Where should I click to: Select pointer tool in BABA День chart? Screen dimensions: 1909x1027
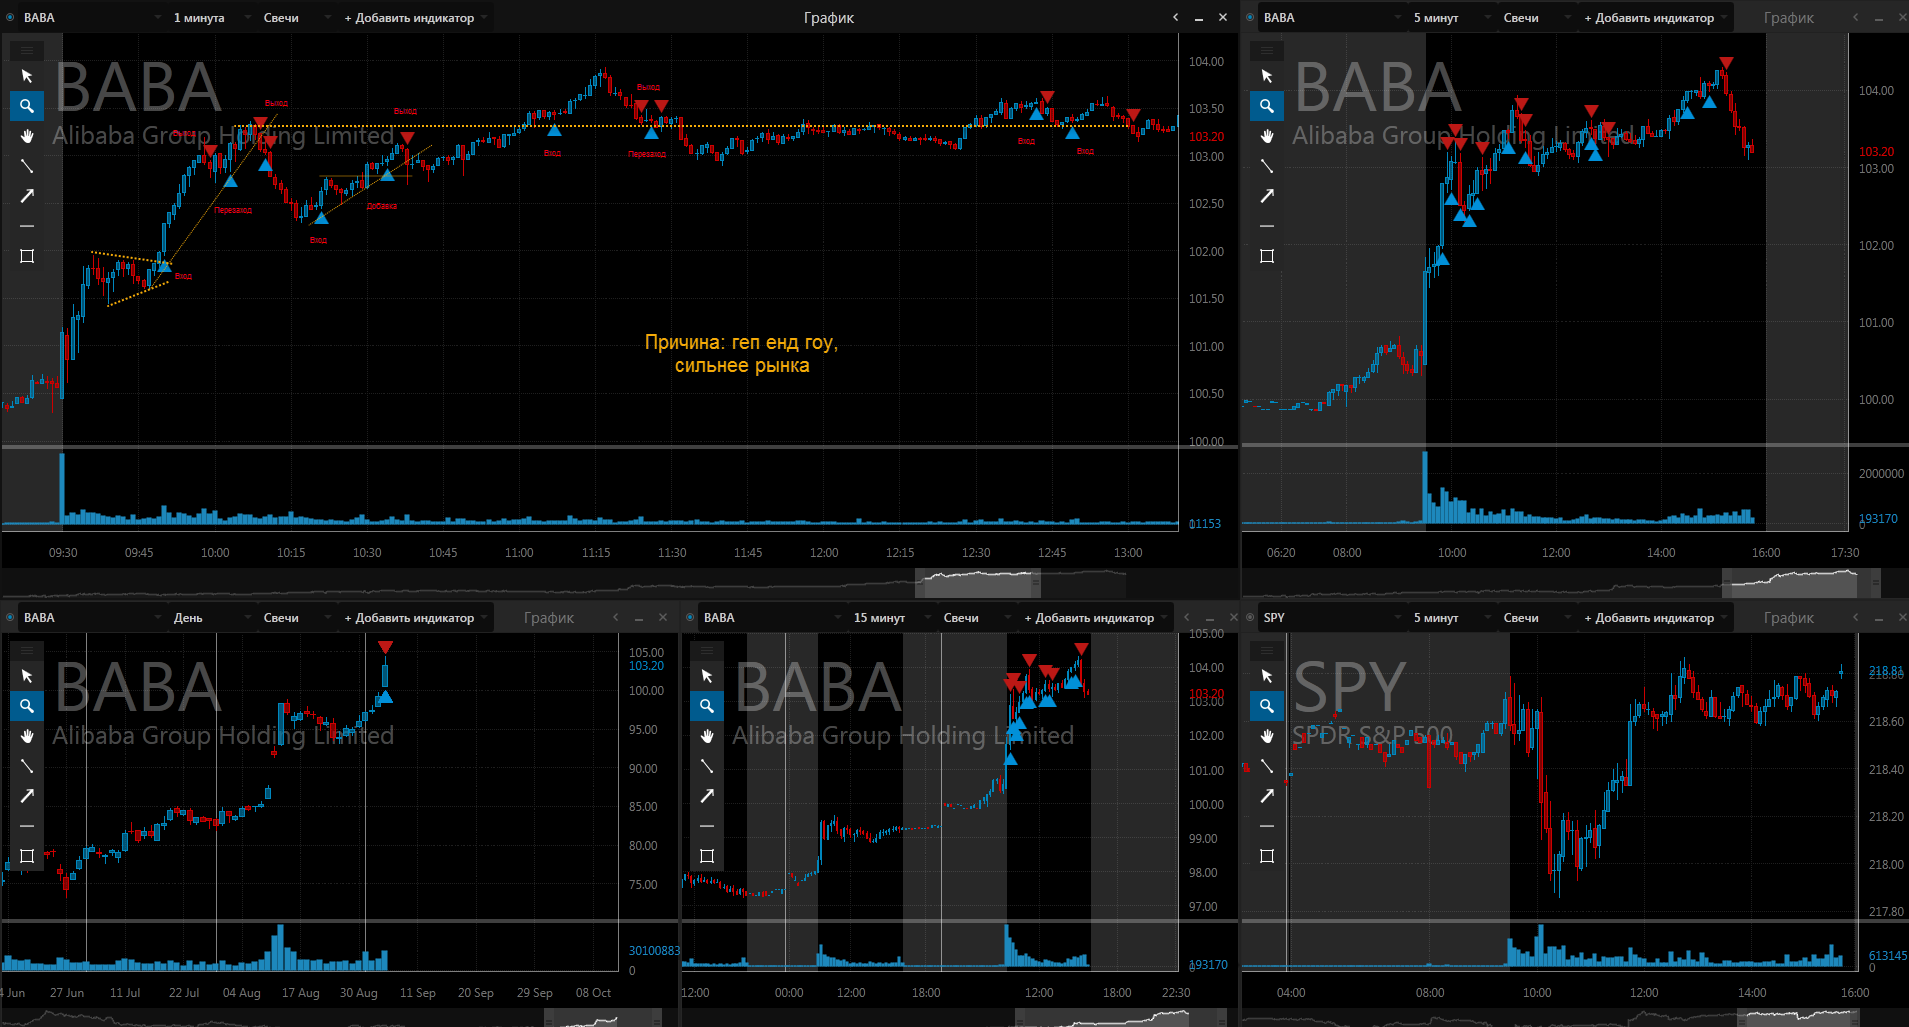pyautogui.click(x=27, y=676)
